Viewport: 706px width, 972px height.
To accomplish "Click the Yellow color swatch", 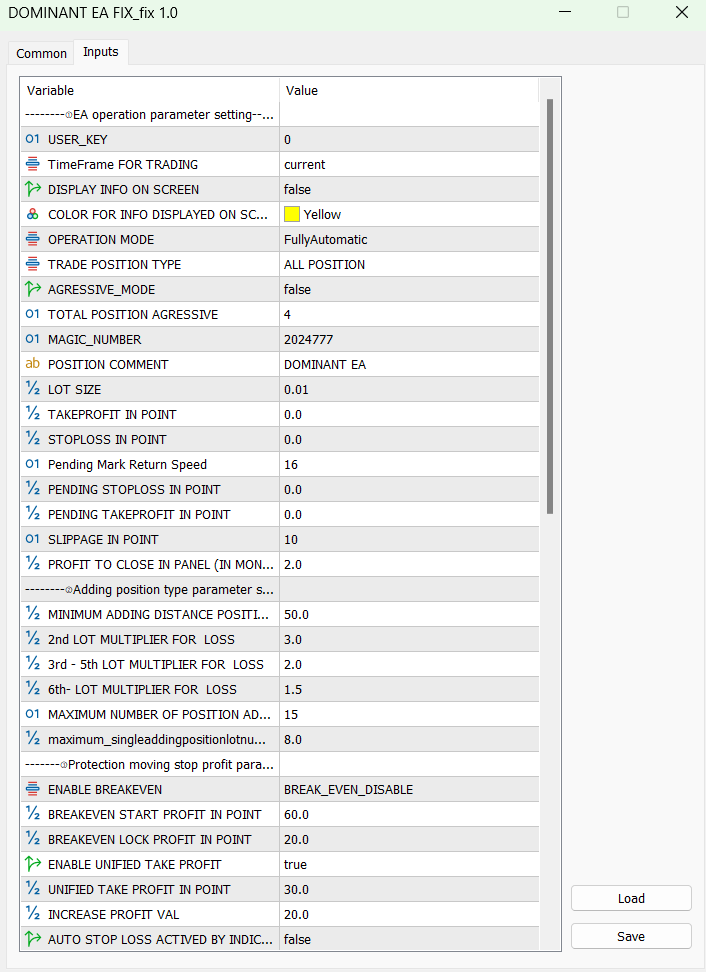I will pos(292,214).
